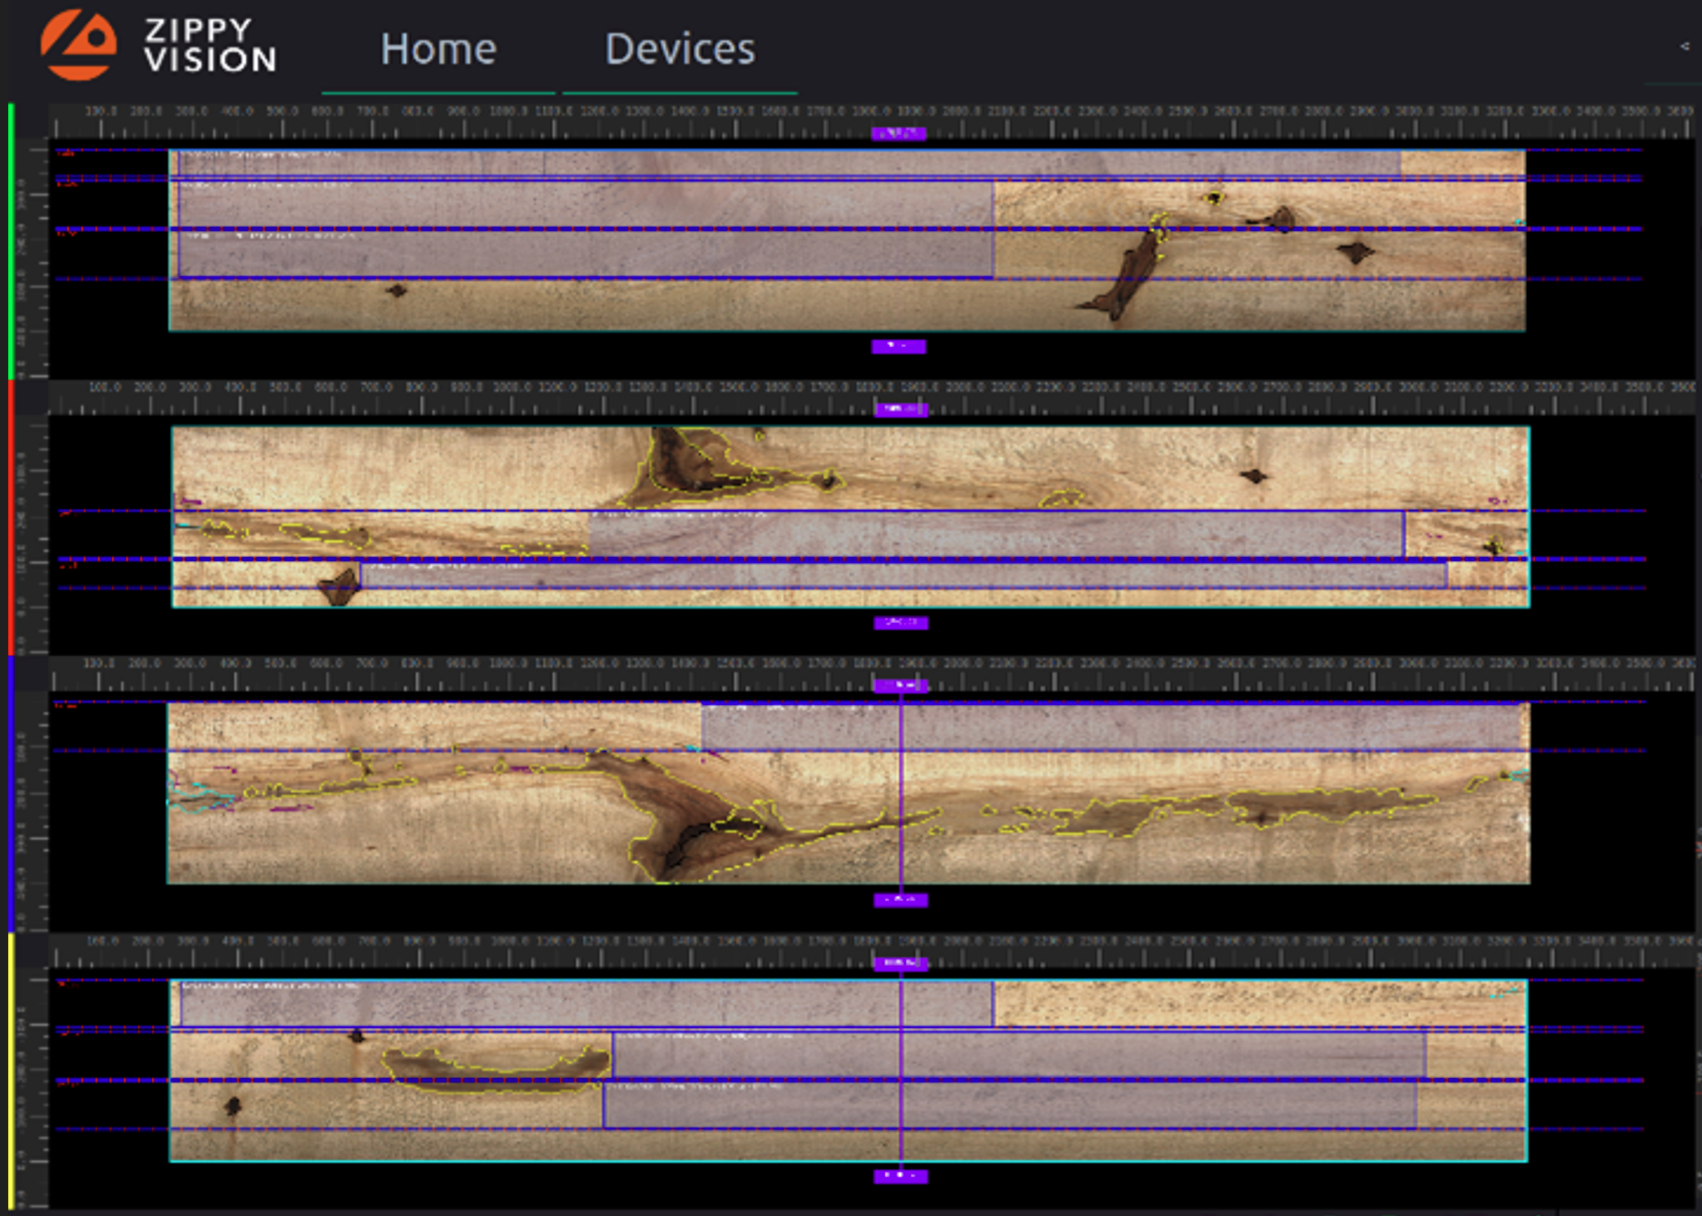Select the purple handle above the yellow-marked board

900,964
